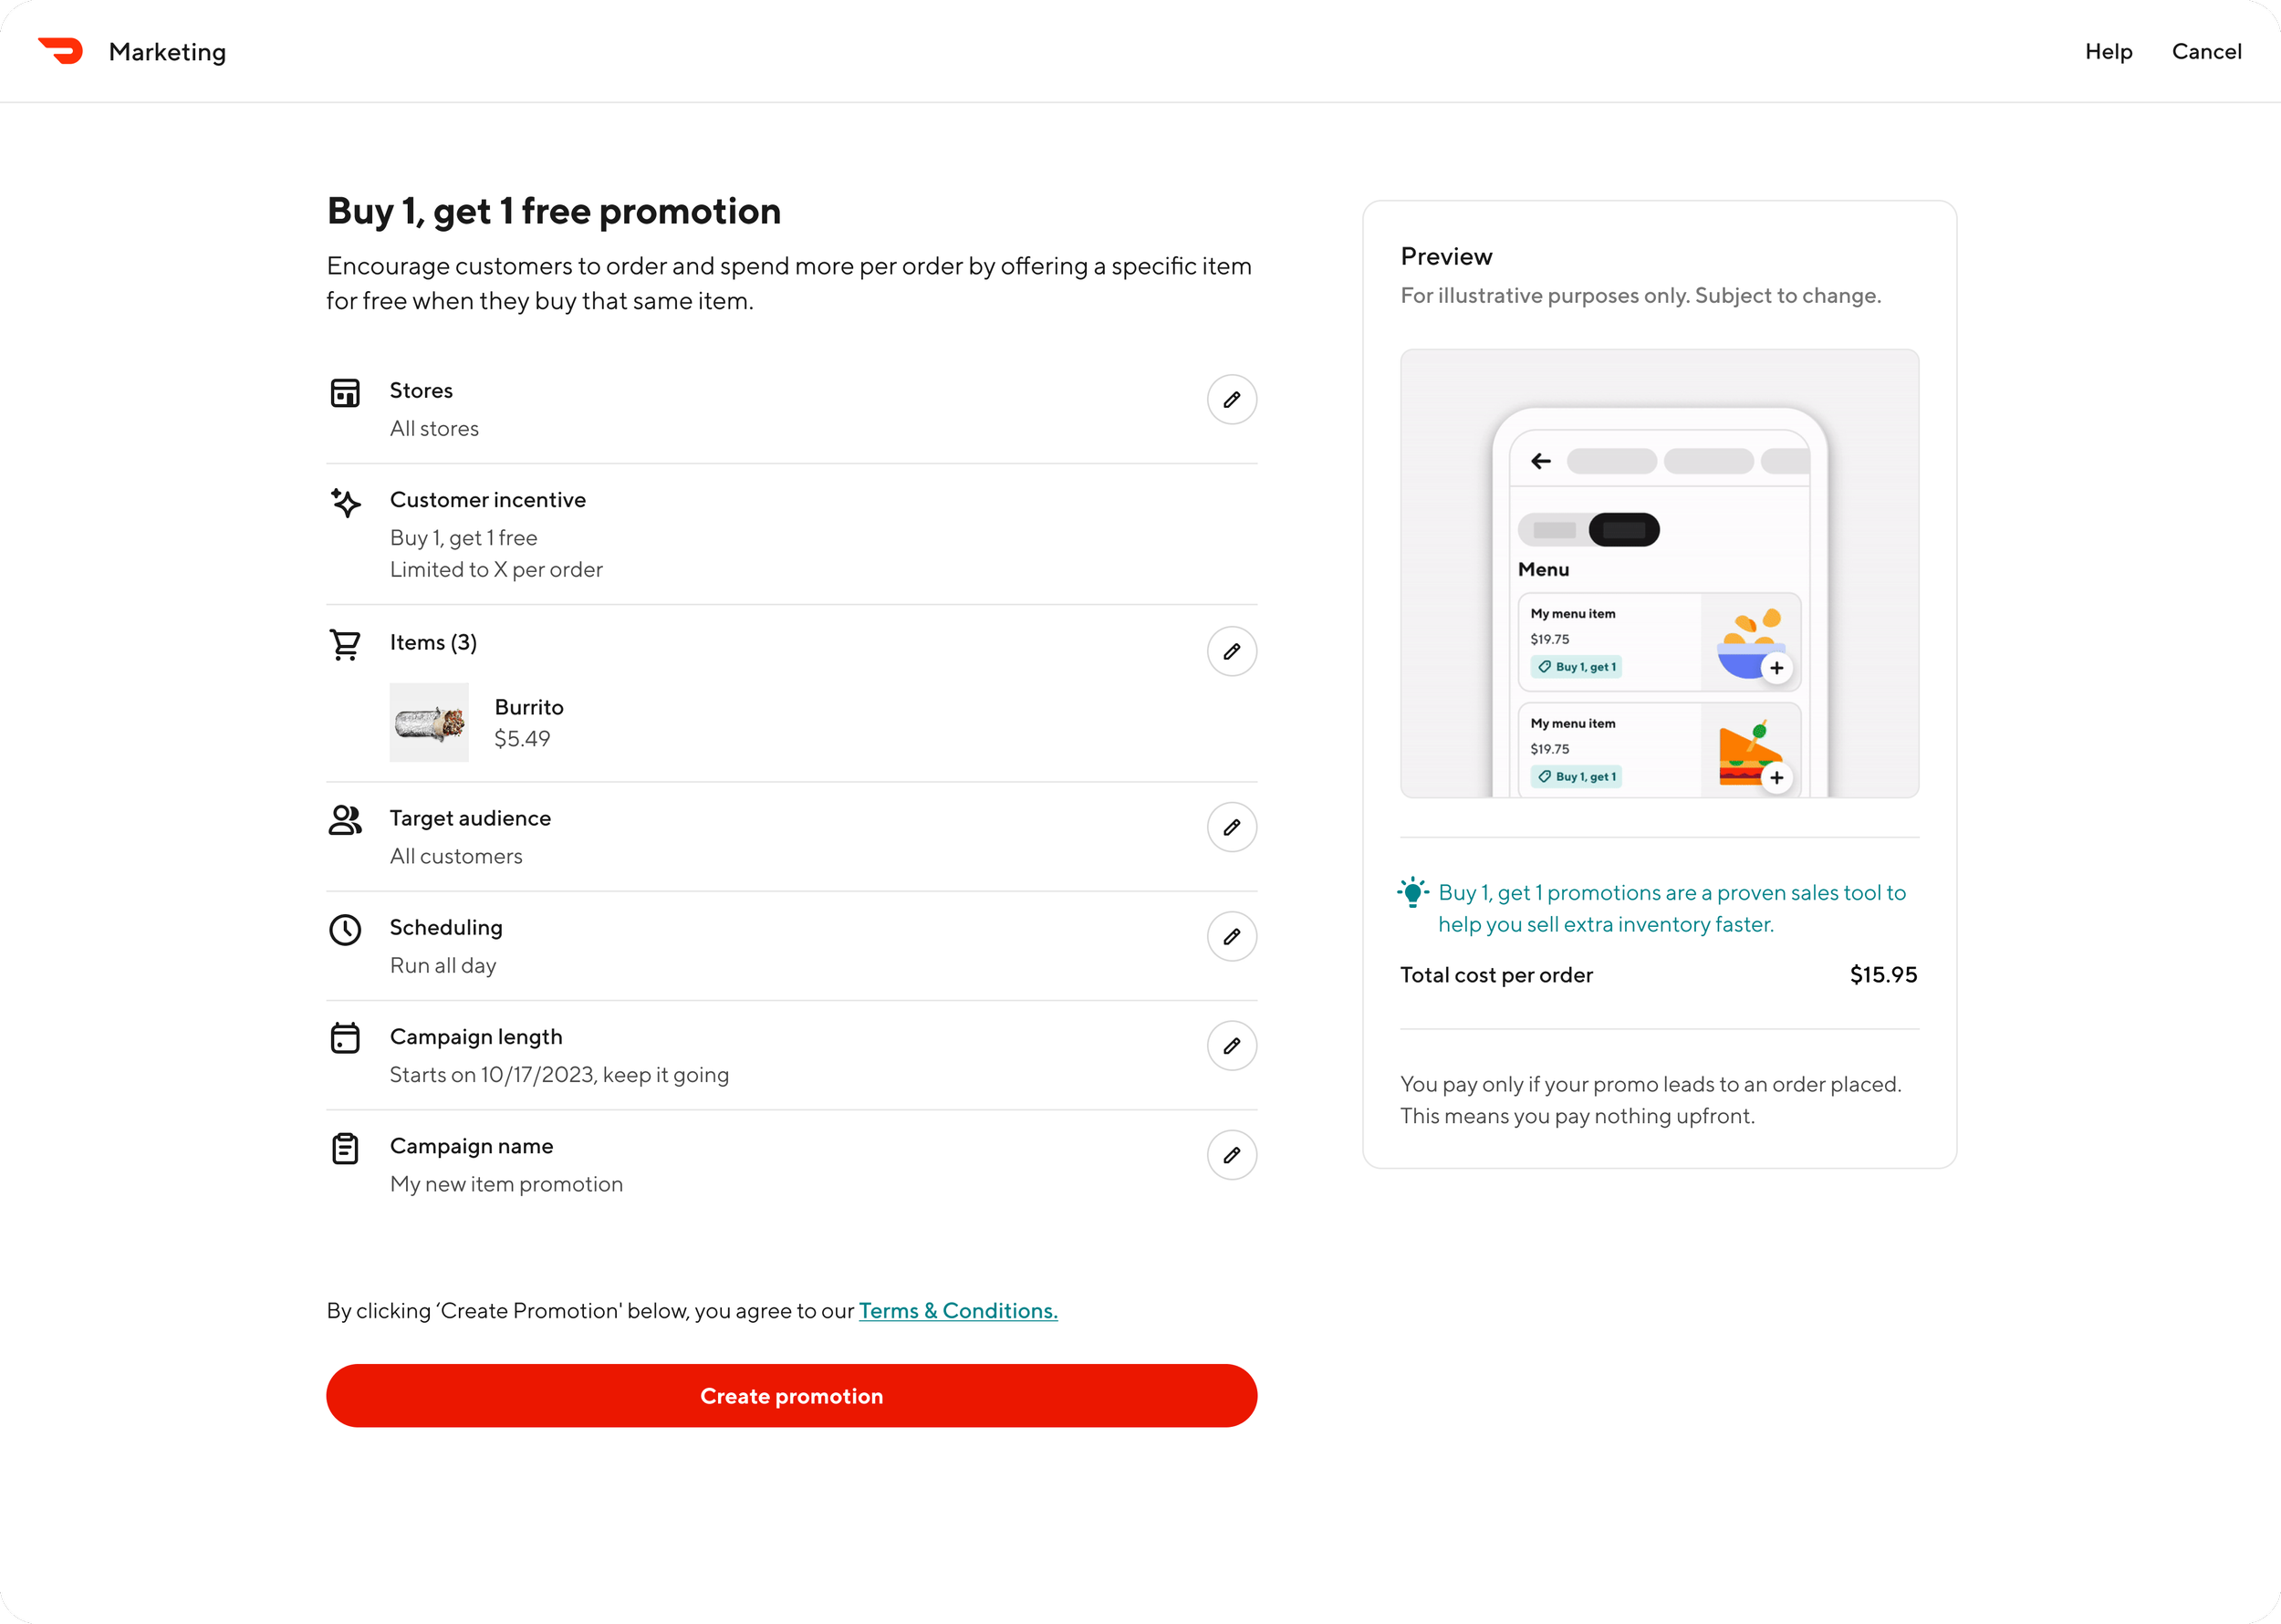Open the Help menu item
Viewport: 2281px width, 1624px height.
click(2108, 51)
